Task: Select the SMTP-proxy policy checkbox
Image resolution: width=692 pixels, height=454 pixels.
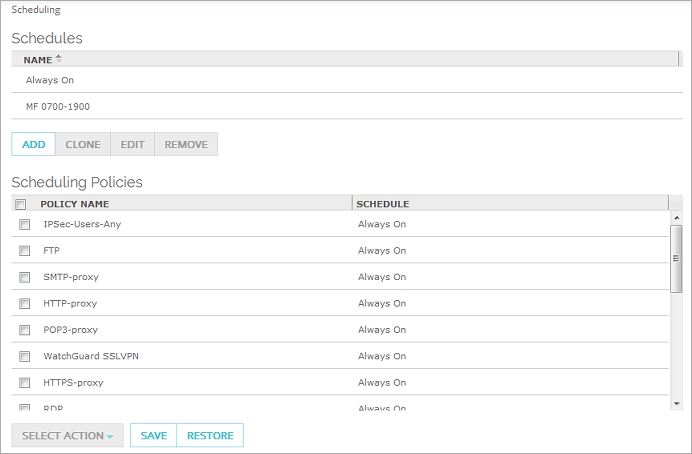Action: (x=25, y=277)
